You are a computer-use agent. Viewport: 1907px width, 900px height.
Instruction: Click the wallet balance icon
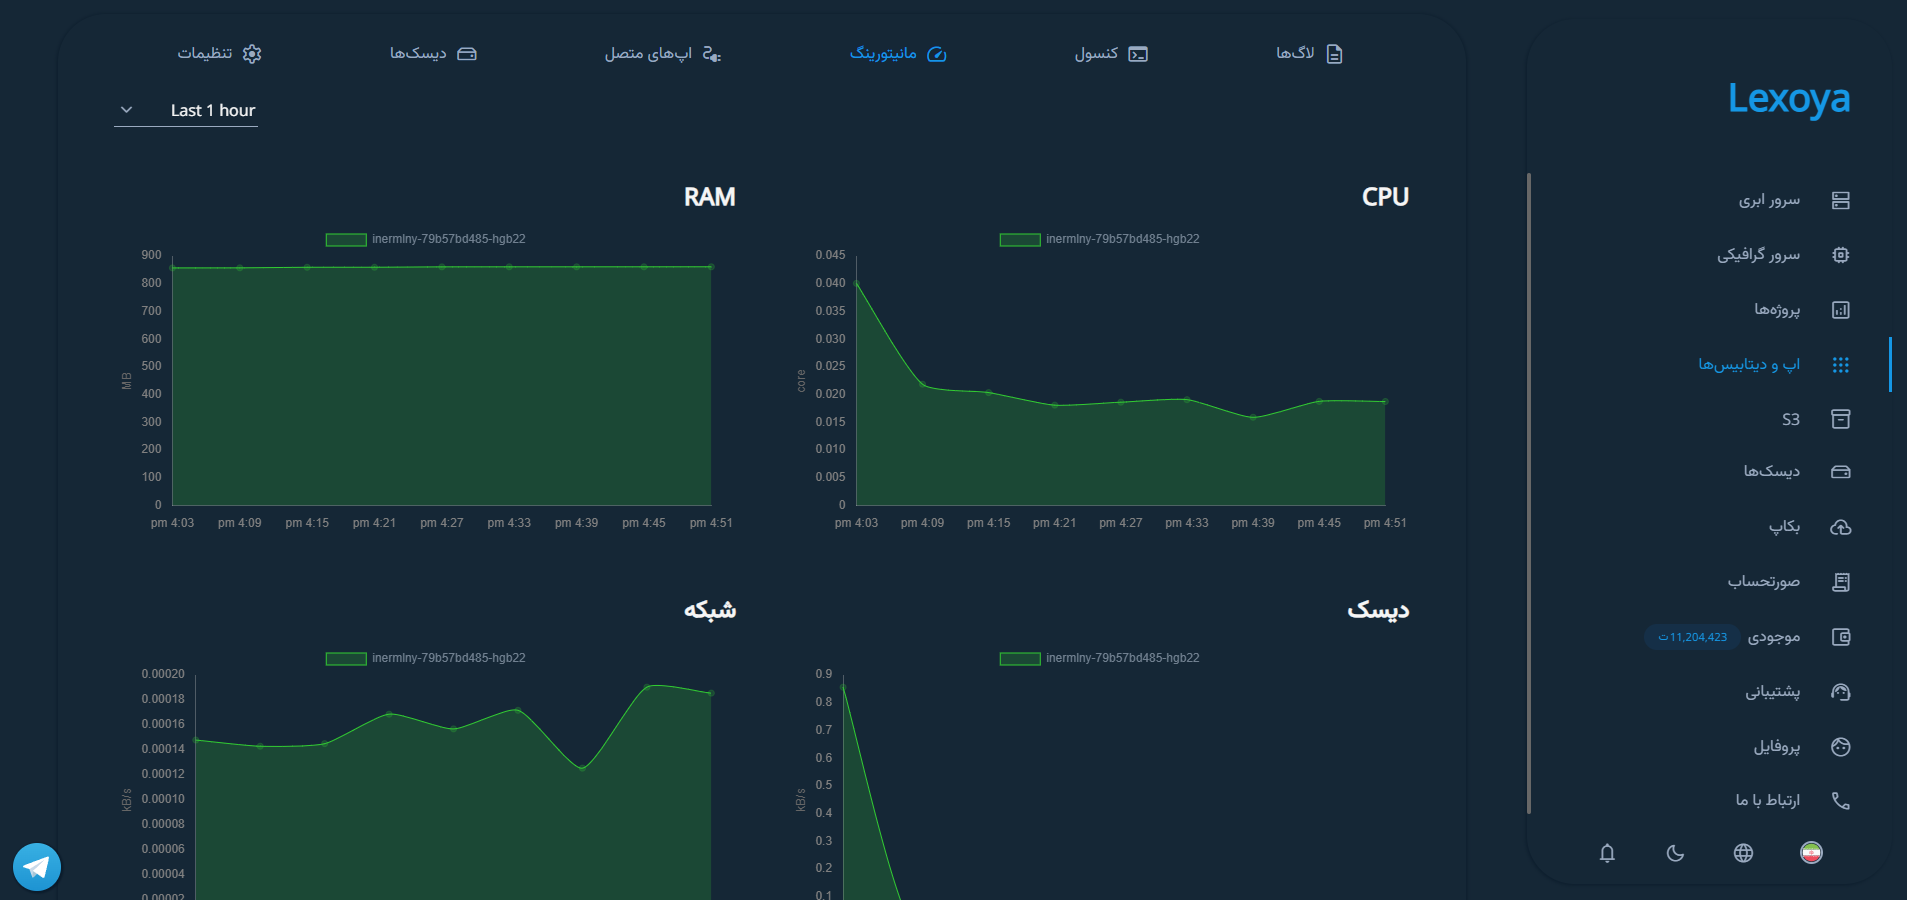click(x=1840, y=637)
